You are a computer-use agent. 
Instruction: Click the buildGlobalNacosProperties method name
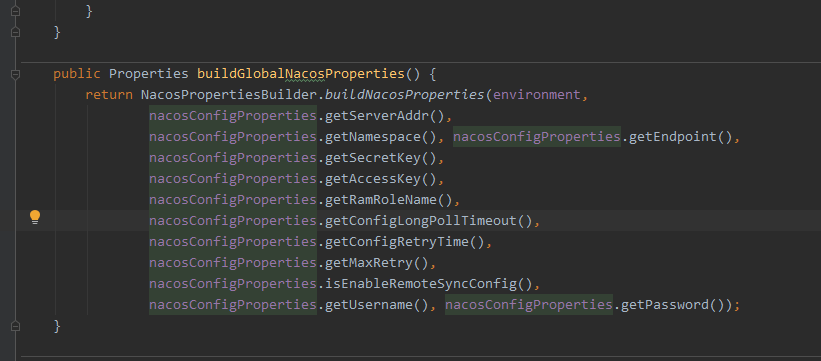pyautogui.click(x=301, y=74)
